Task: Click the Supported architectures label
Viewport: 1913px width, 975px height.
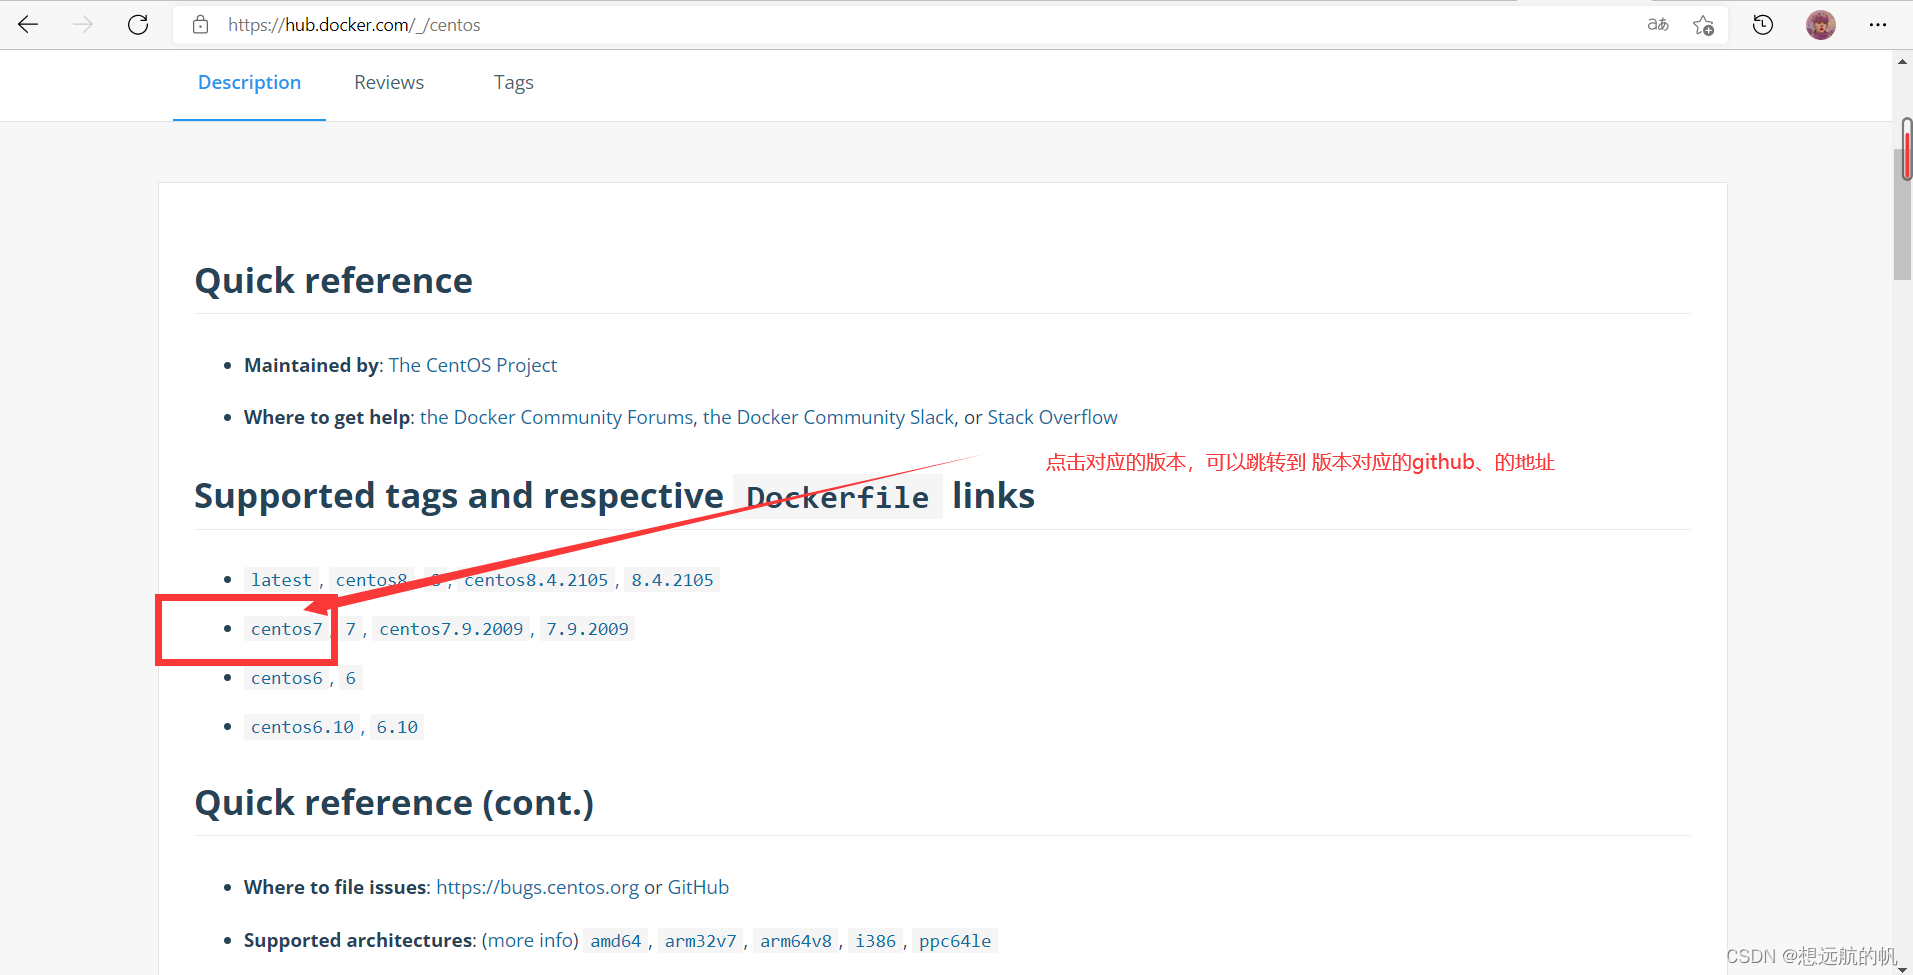Action: coord(358,940)
